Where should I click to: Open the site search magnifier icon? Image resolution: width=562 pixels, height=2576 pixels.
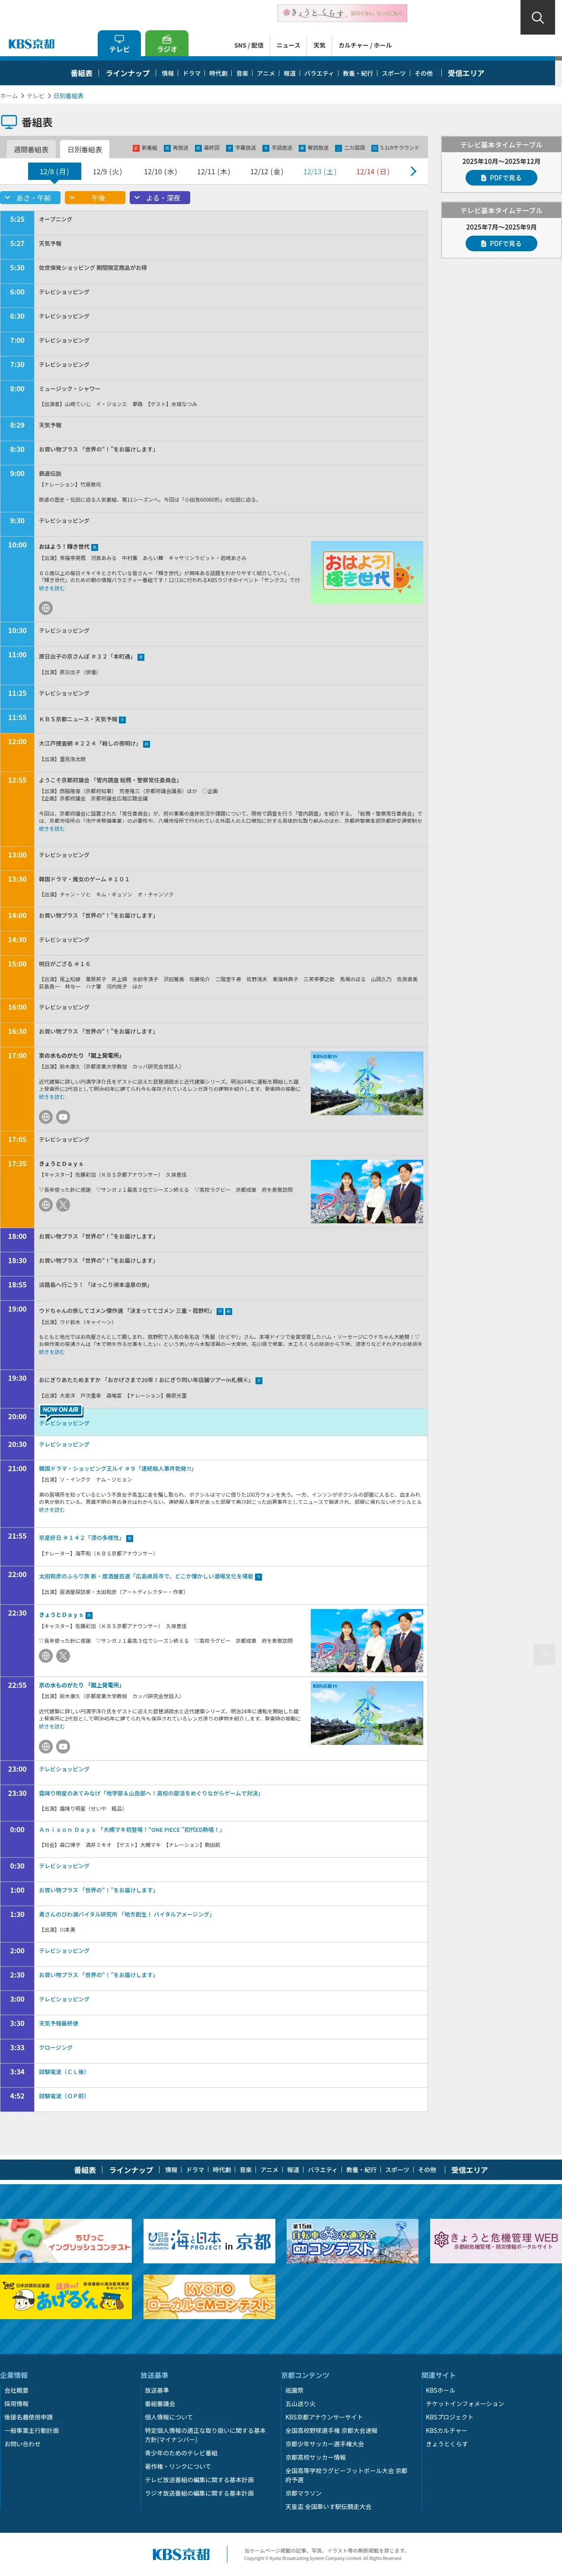(537, 17)
